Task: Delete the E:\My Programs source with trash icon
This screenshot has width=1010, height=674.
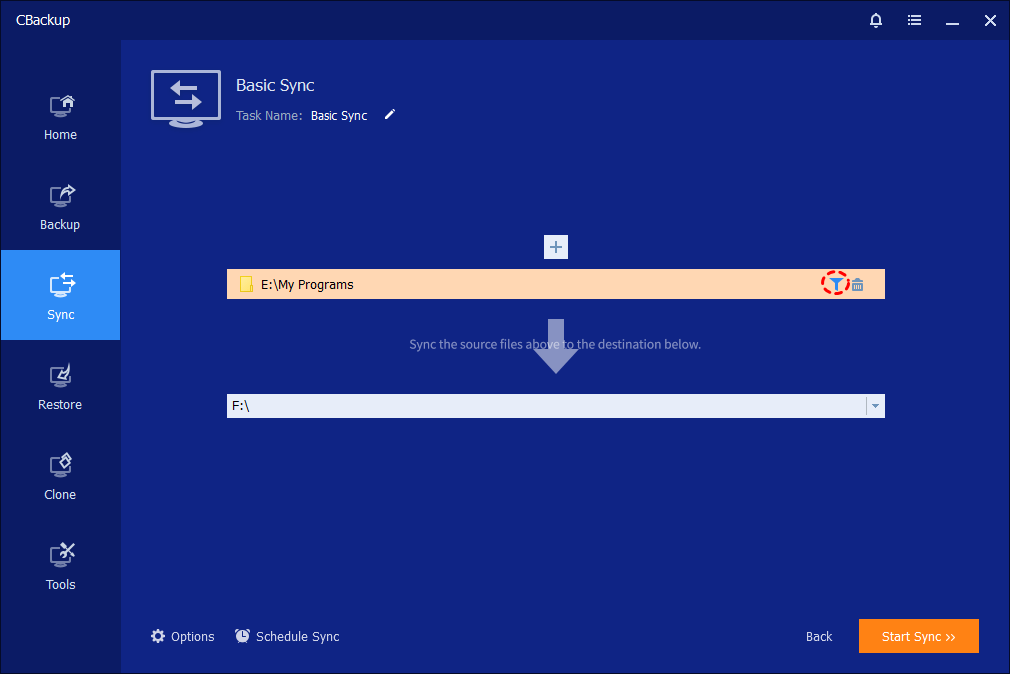Action: click(858, 285)
